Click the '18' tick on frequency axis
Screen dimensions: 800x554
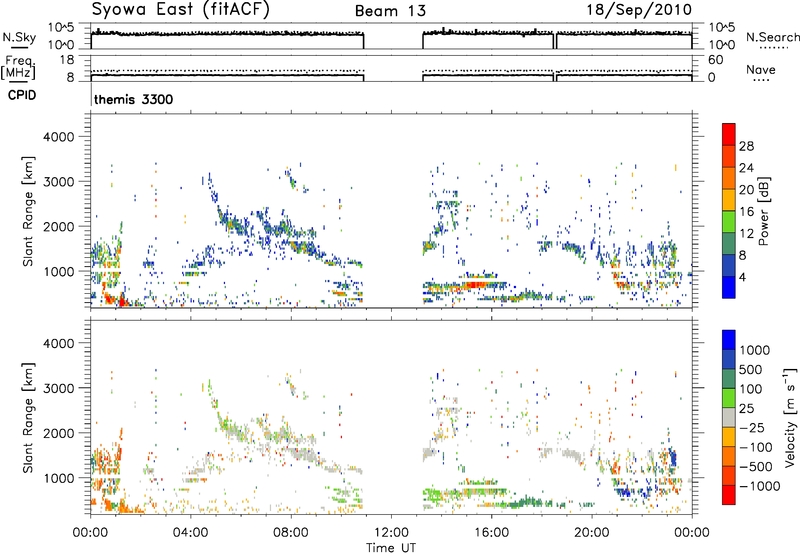[x=66, y=60]
